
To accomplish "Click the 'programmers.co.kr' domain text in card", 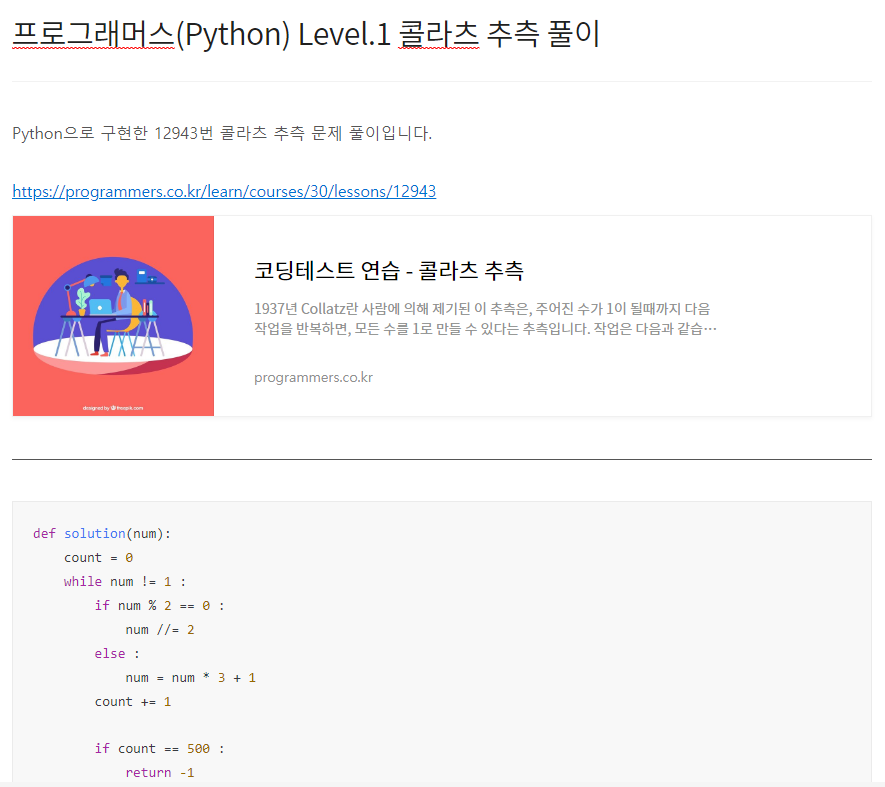I will pyautogui.click(x=313, y=377).
